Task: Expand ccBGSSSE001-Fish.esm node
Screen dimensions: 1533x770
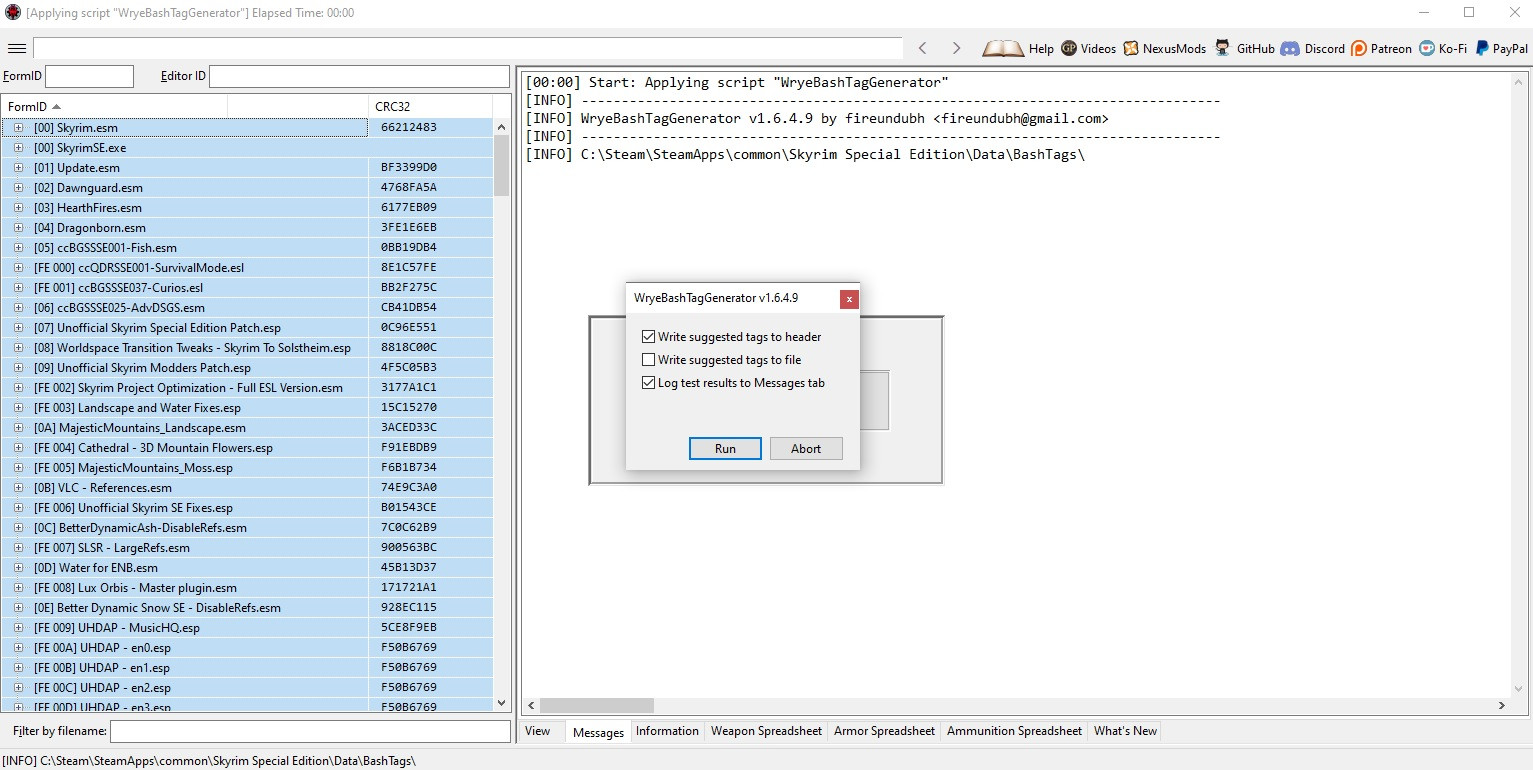Action: pos(18,248)
